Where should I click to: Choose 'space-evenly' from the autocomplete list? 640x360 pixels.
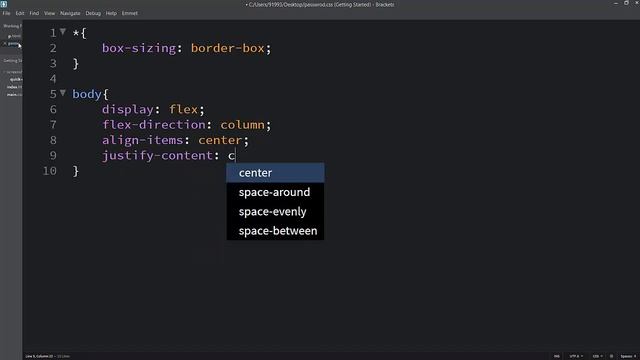[x=276, y=211]
